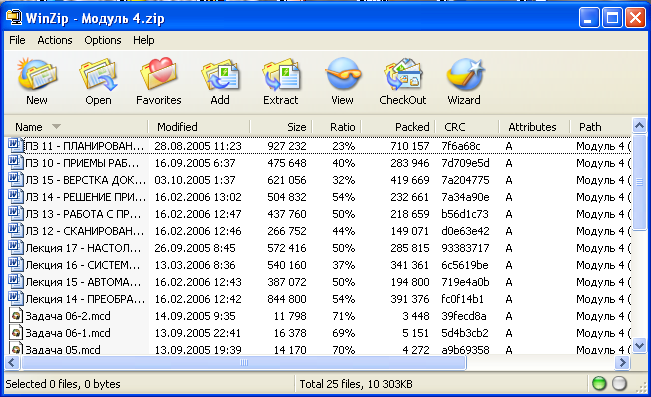The image size is (651, 397).
Task: Click the Name column sort arrow
Action: [56, 126]
